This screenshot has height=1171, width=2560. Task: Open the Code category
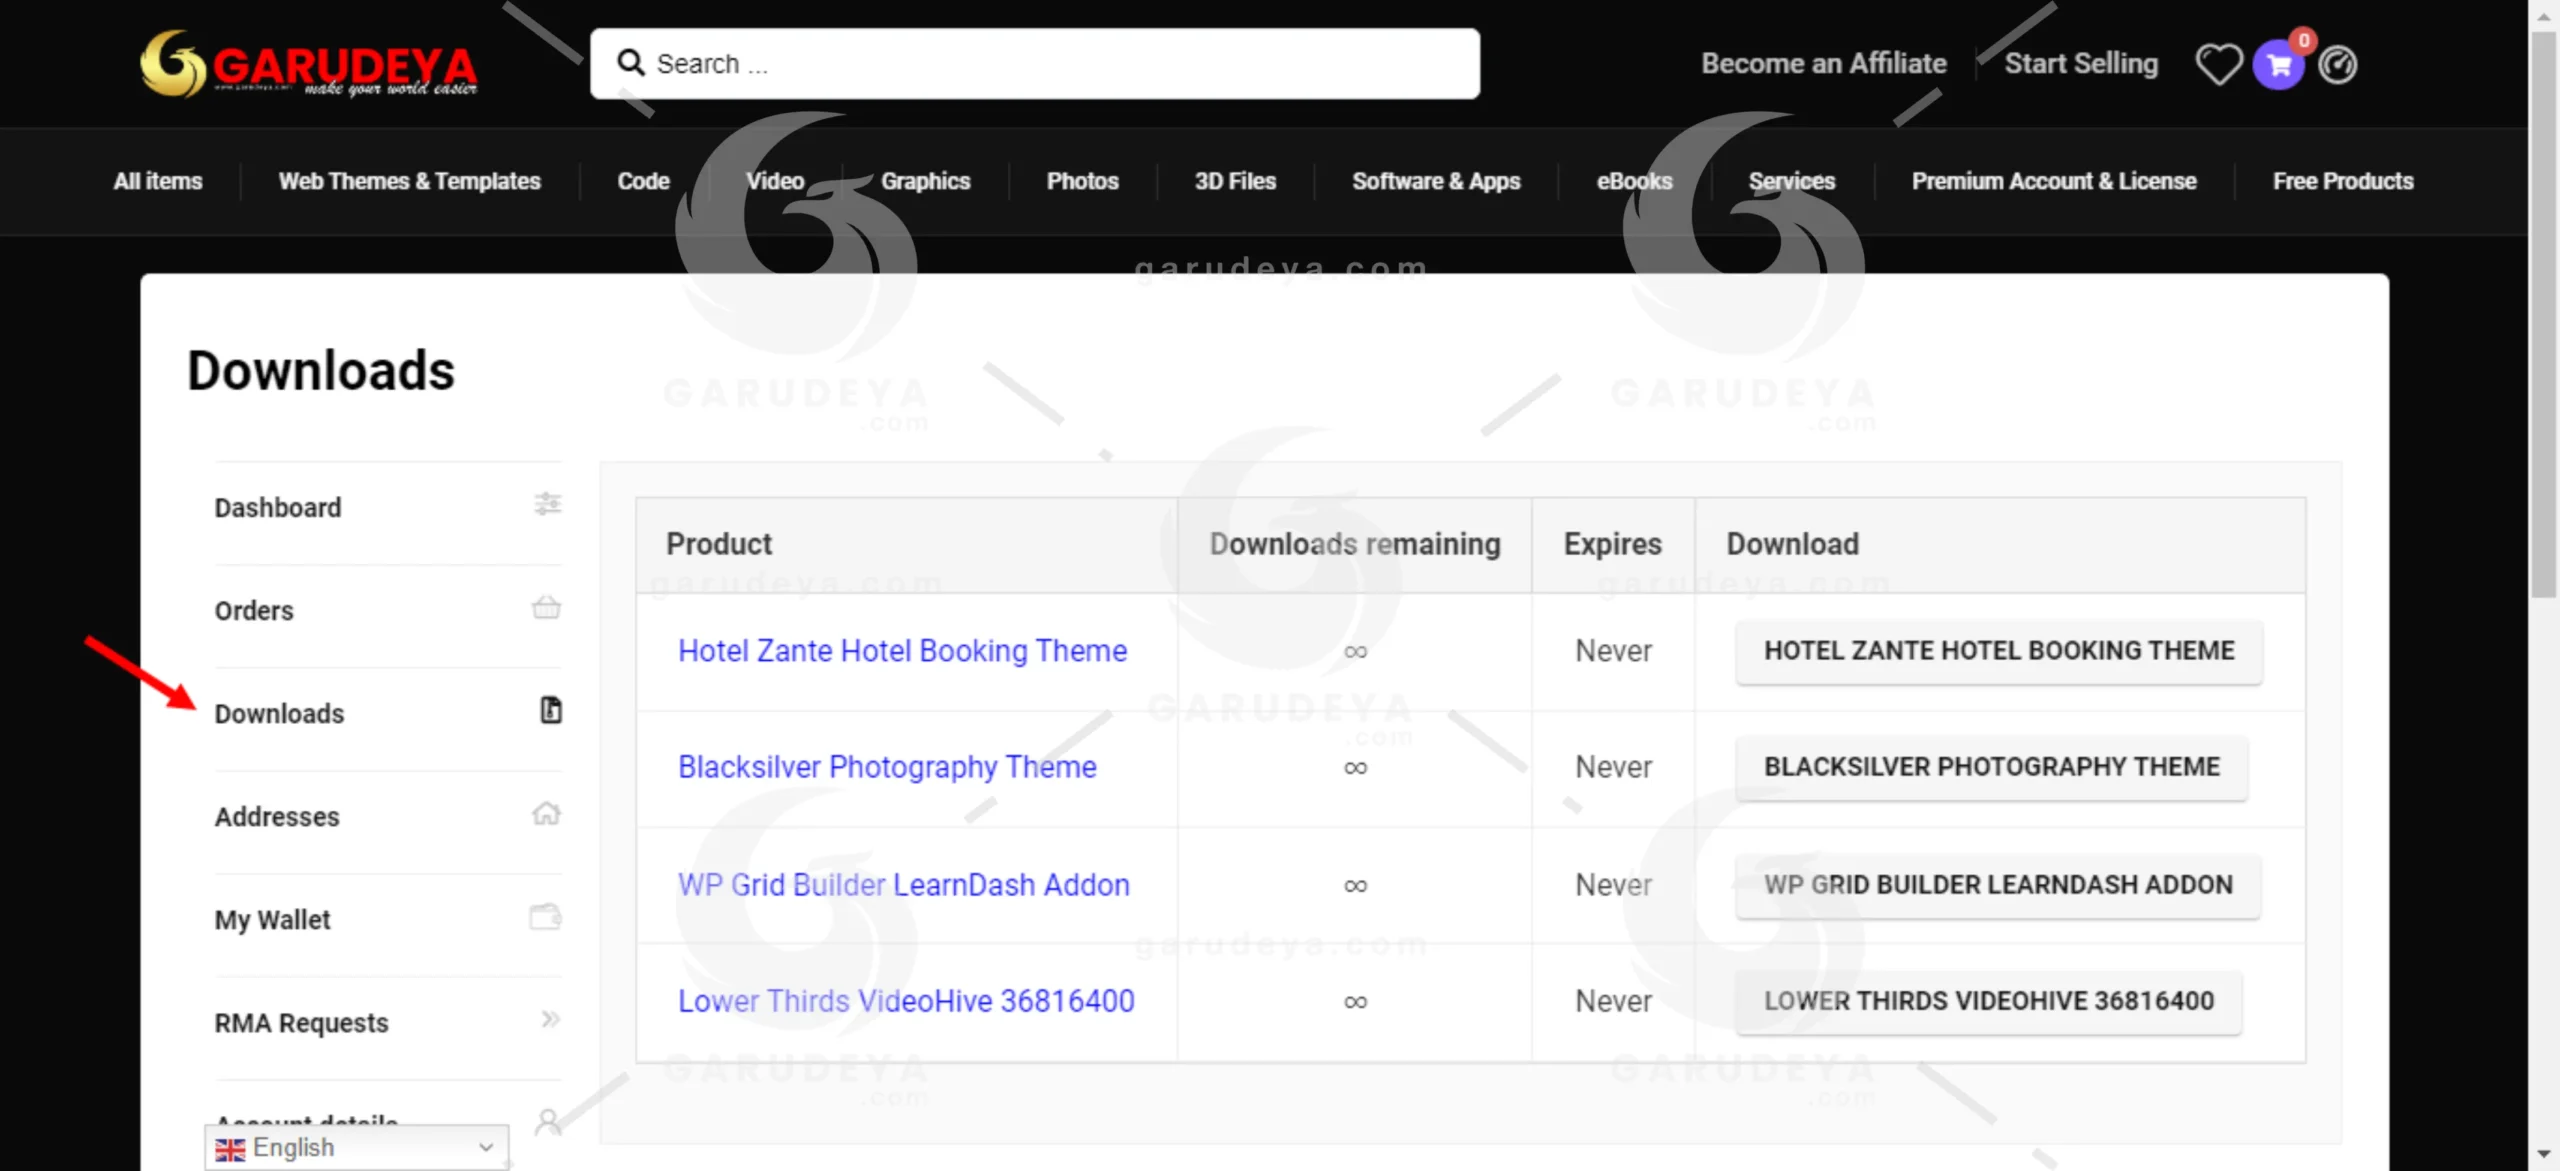pyautogui.click(x=643, y=181)
